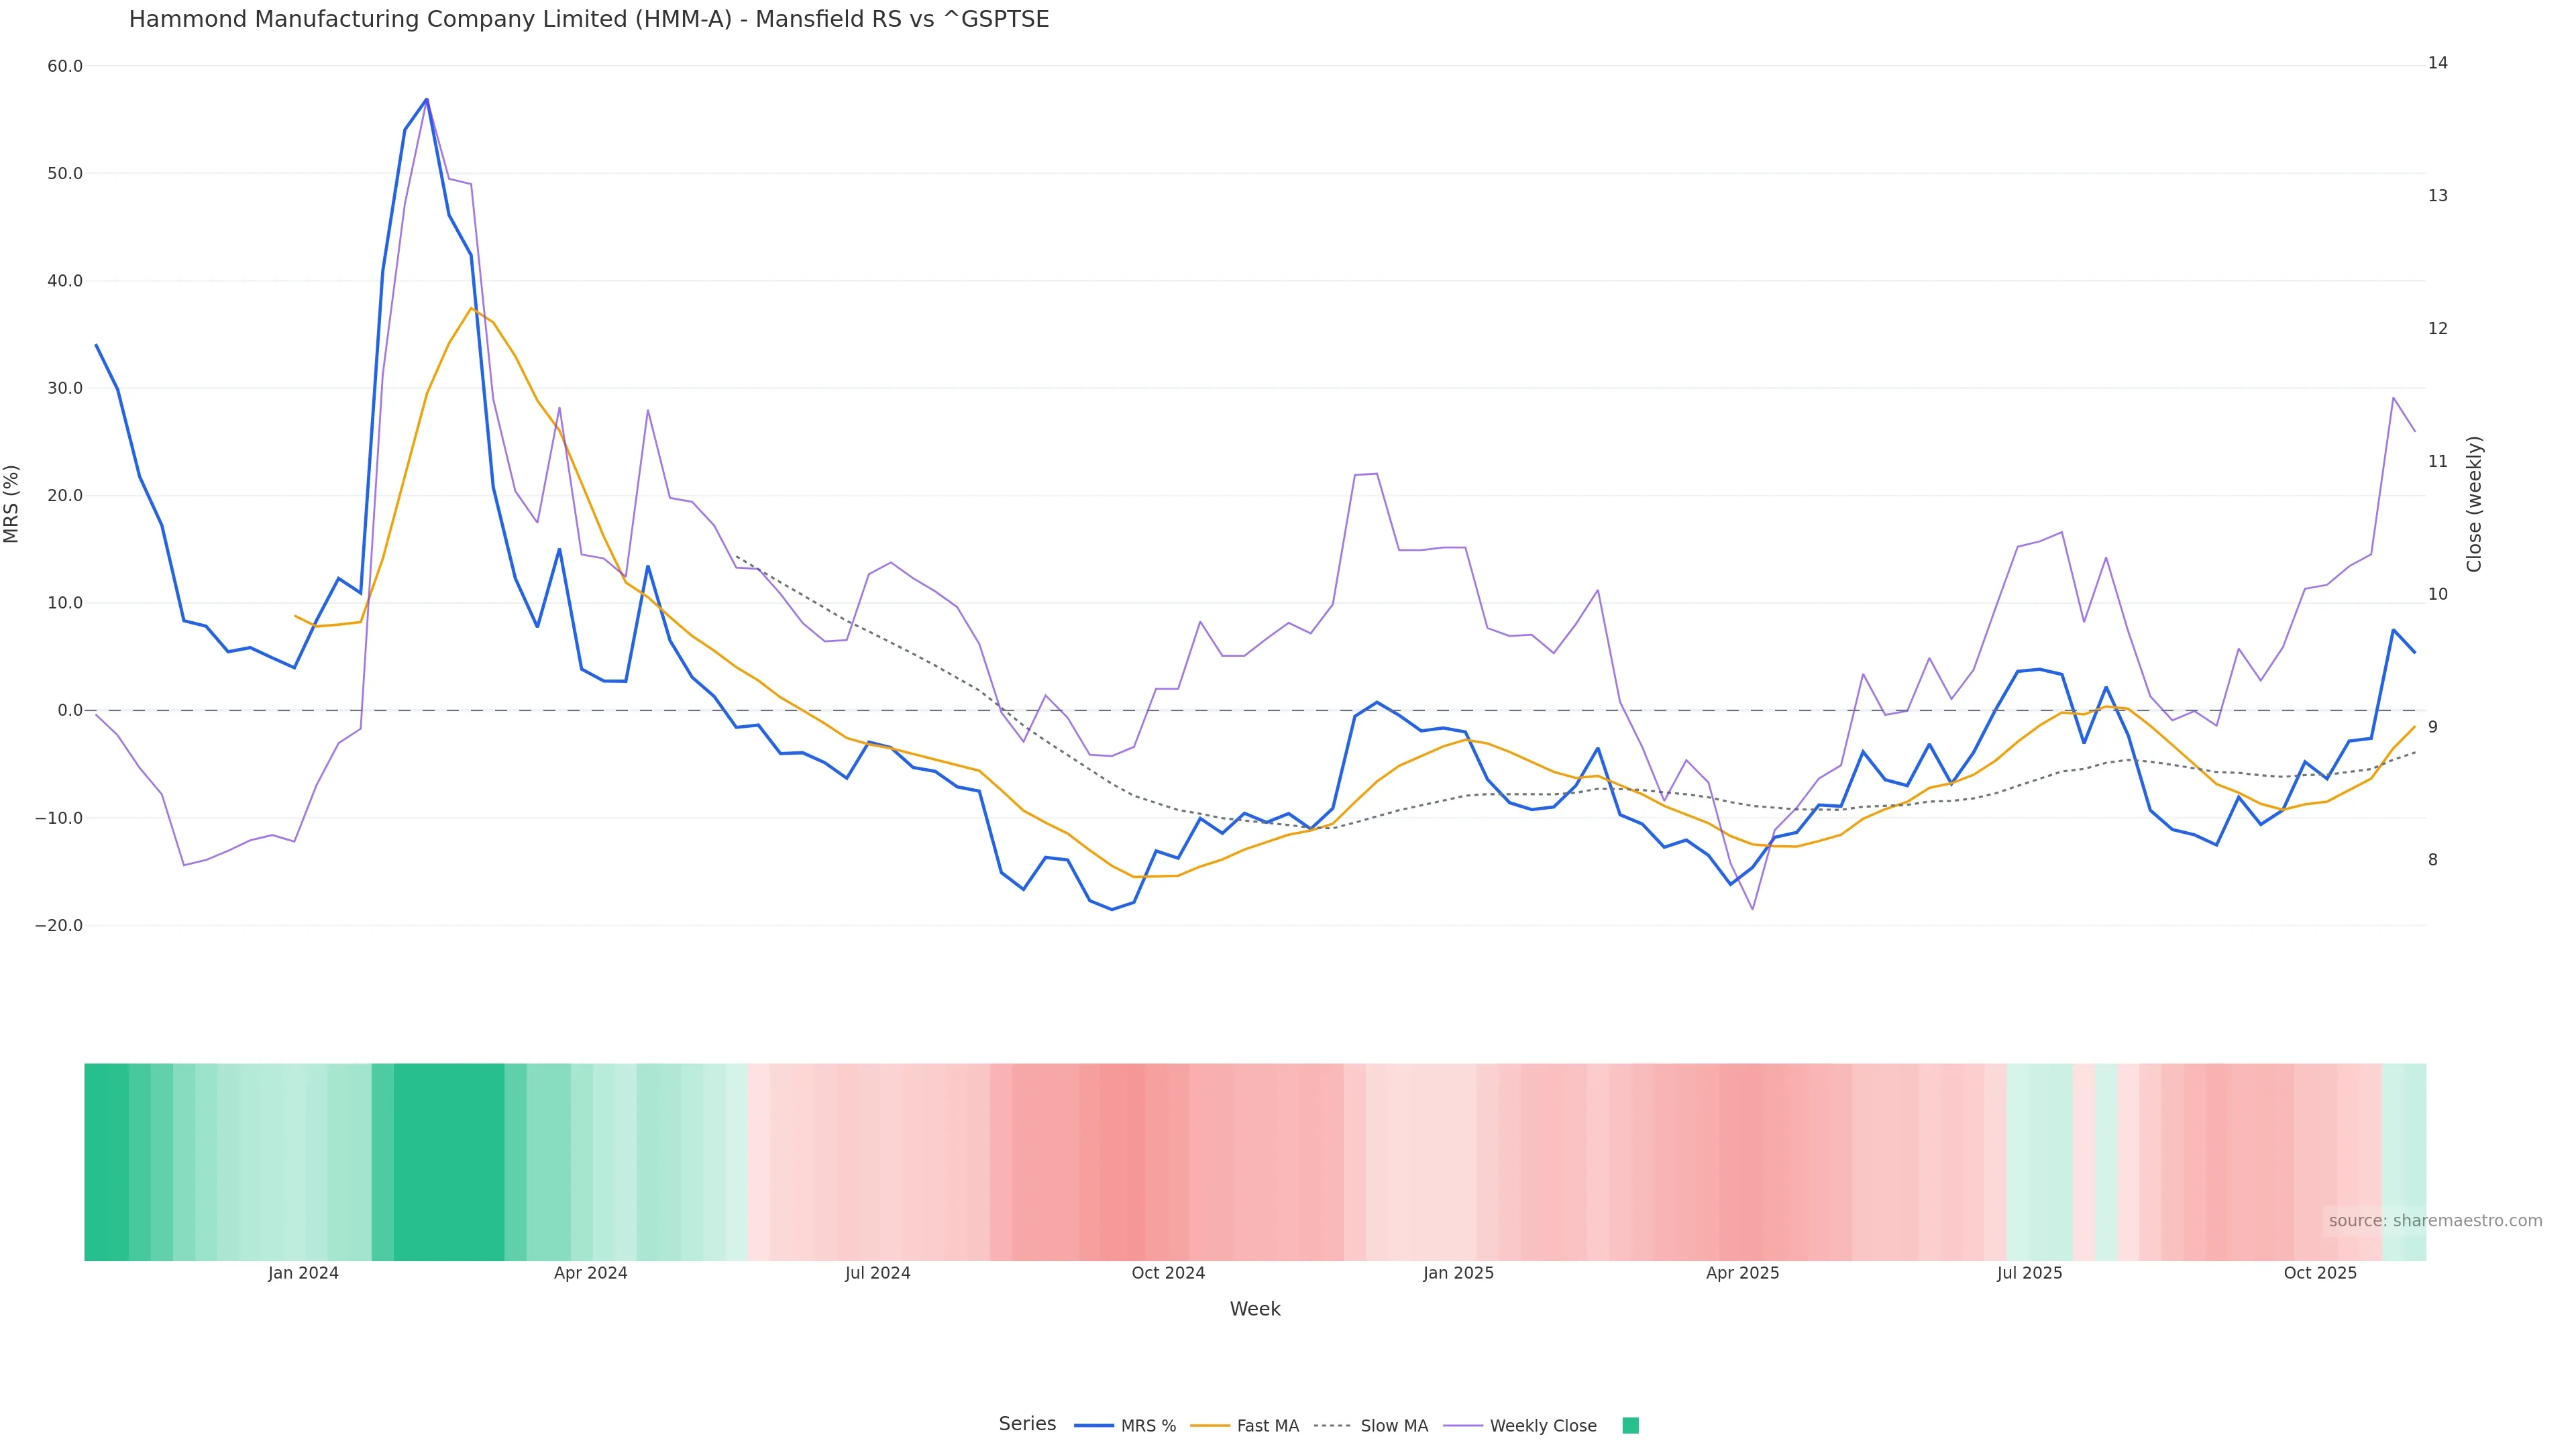This screenshot has height=1449, width=2576.
Task: Click the Close (weekly) right axis title
Action: click(x=2474, y=503)
